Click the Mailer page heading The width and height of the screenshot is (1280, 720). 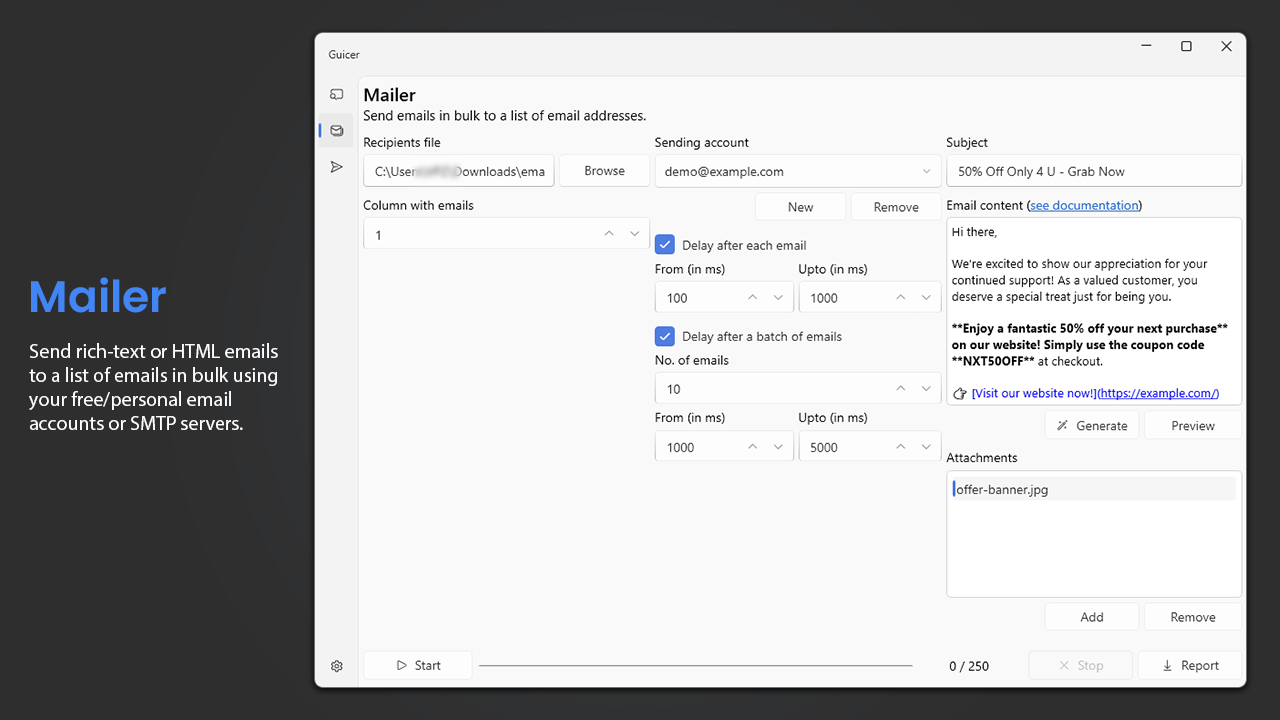(390, 95)
